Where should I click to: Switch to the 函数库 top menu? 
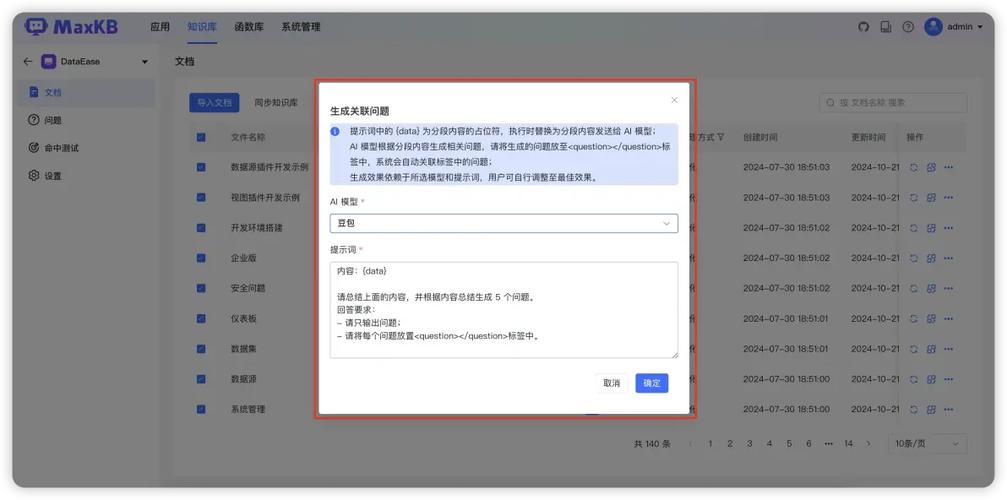pyautogui.click(x=249, y=27)
